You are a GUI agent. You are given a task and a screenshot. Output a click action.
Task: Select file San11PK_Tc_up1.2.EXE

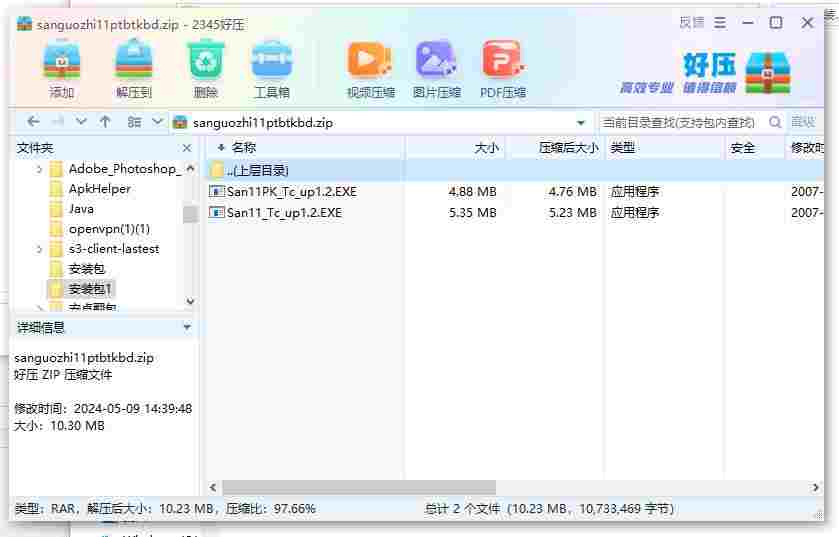coord(292,191)
